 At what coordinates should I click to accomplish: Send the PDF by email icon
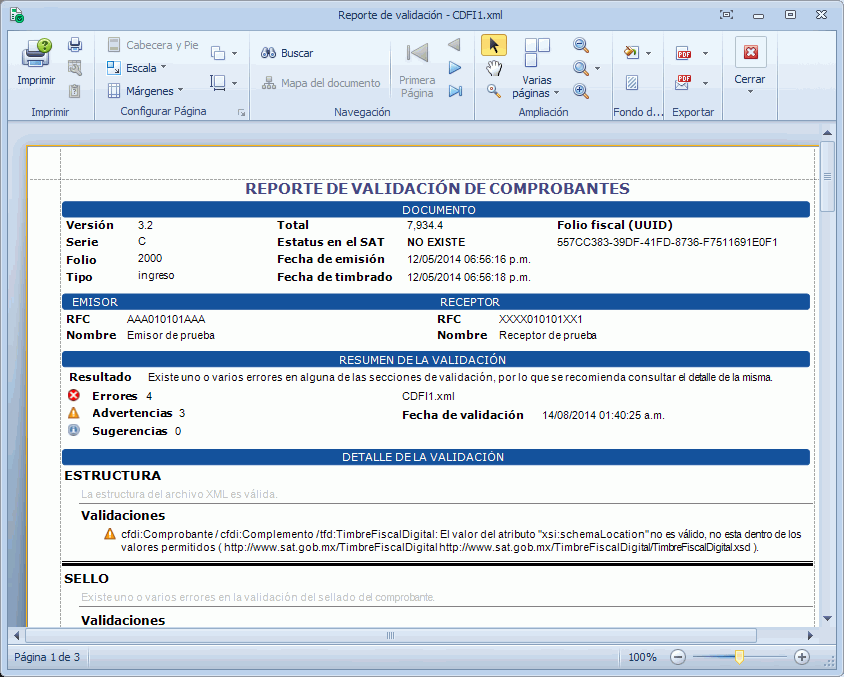(684, 82)
